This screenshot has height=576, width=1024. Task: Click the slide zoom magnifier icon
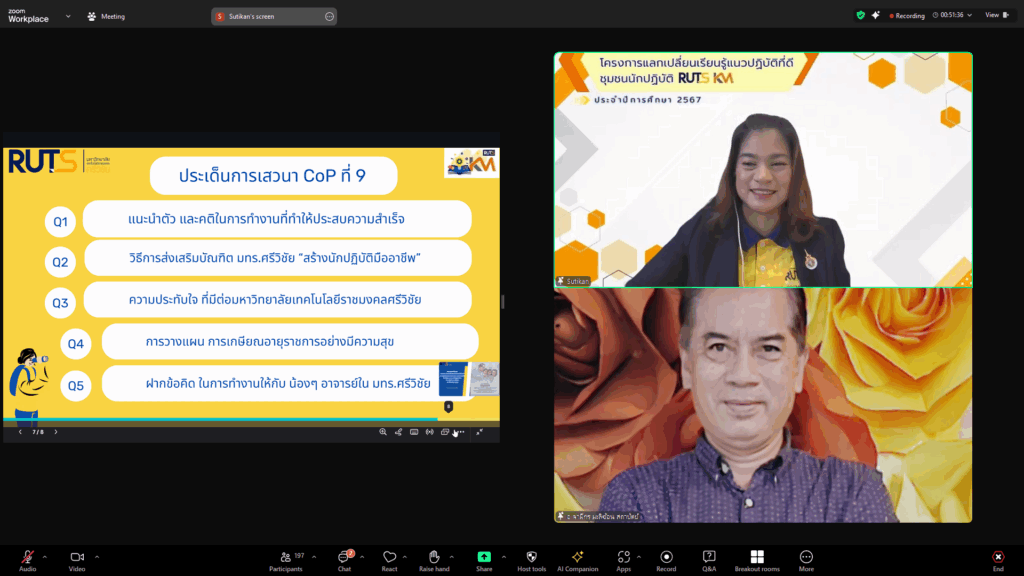pyautogui.click(x=383, y=432)
